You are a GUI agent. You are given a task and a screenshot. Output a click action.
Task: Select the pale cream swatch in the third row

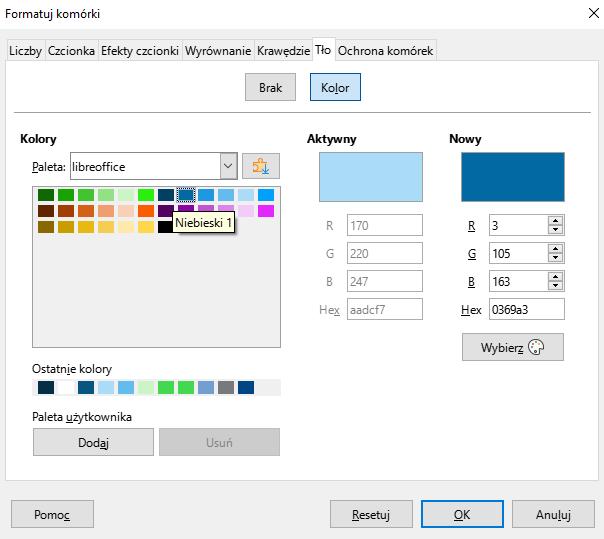(126, 227)
